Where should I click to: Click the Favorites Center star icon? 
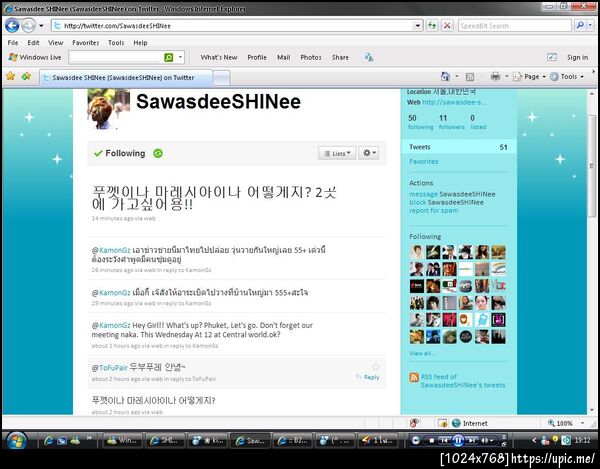tap(11, 76)
